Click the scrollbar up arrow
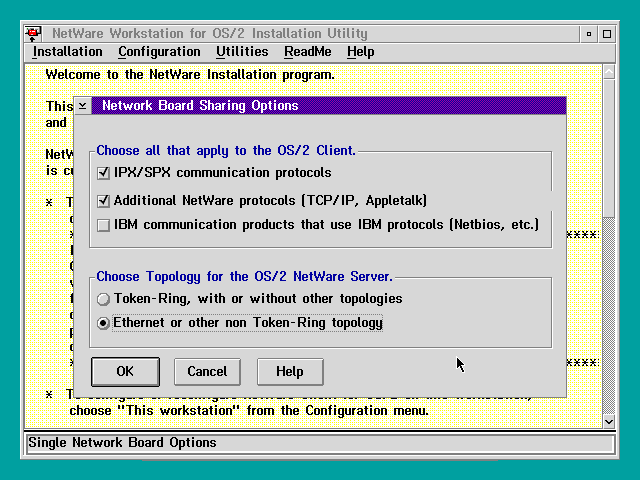This screenshot has height=480, width=640. [609, 72]
